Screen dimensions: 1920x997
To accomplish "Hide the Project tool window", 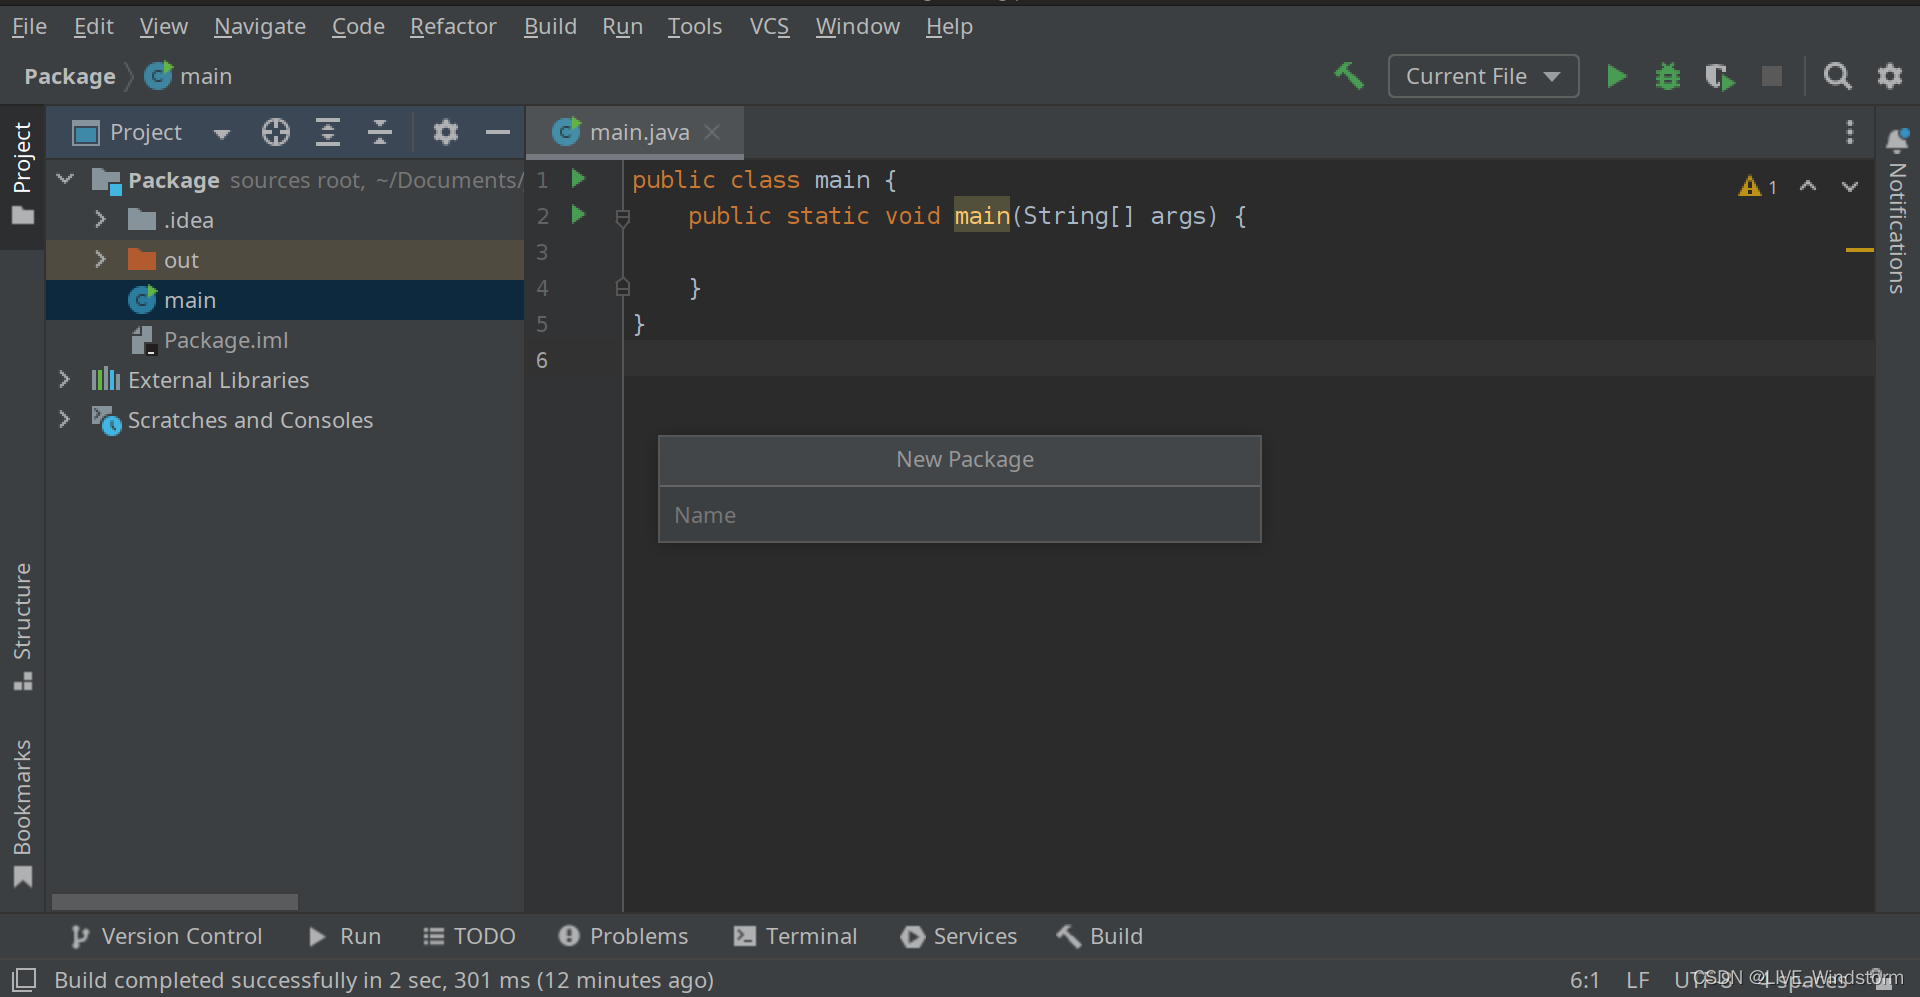I will (498, 132).
